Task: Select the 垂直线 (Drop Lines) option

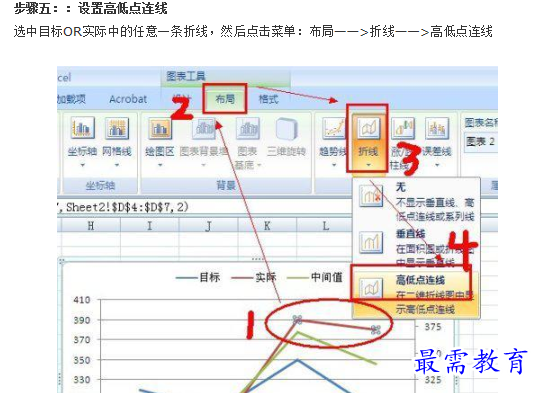Action: (416, 247)
